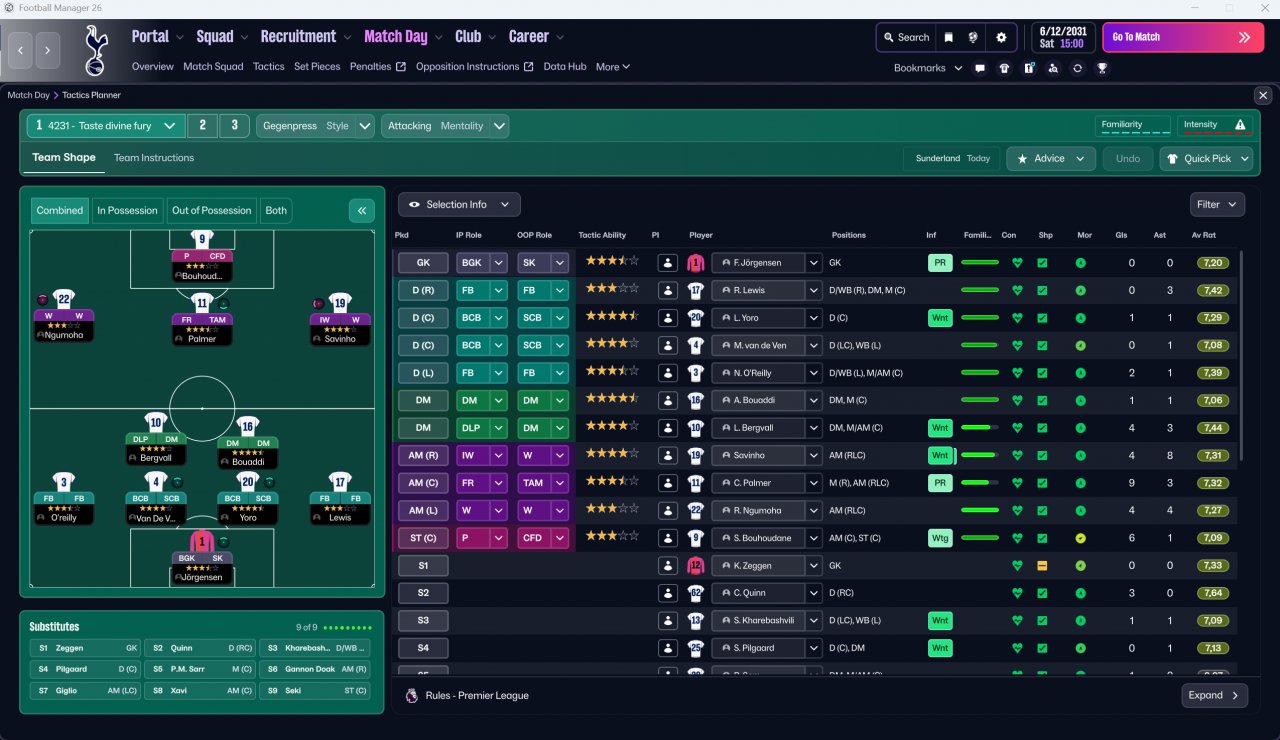Toggle match sharpness check for F. Jörgensen

(1042, 263)
